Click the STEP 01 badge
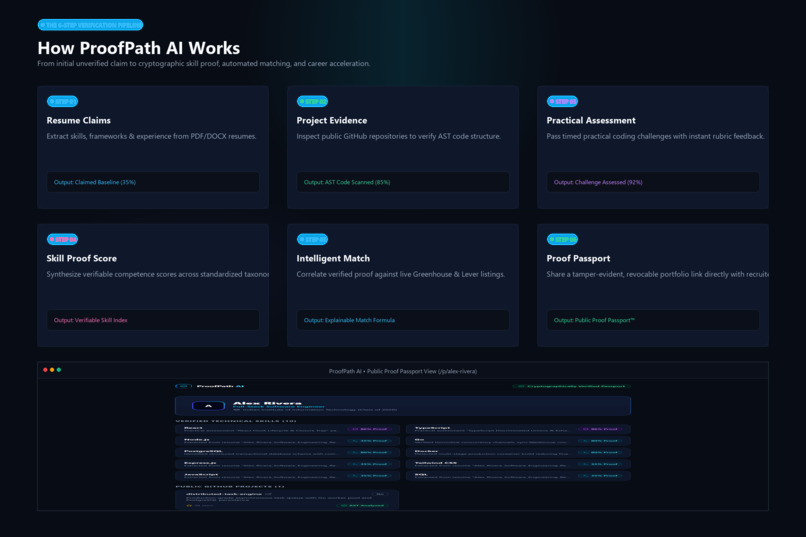The width and height of the screenshot is (806, 537). [62, 101]
